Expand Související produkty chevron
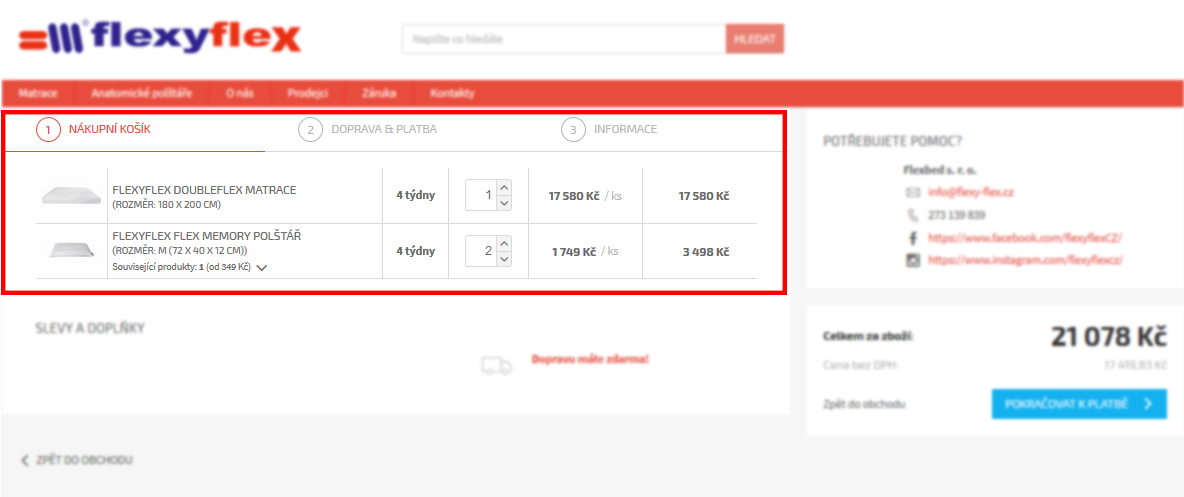This screenshot has height=497, width=1184. pos(261,267)
